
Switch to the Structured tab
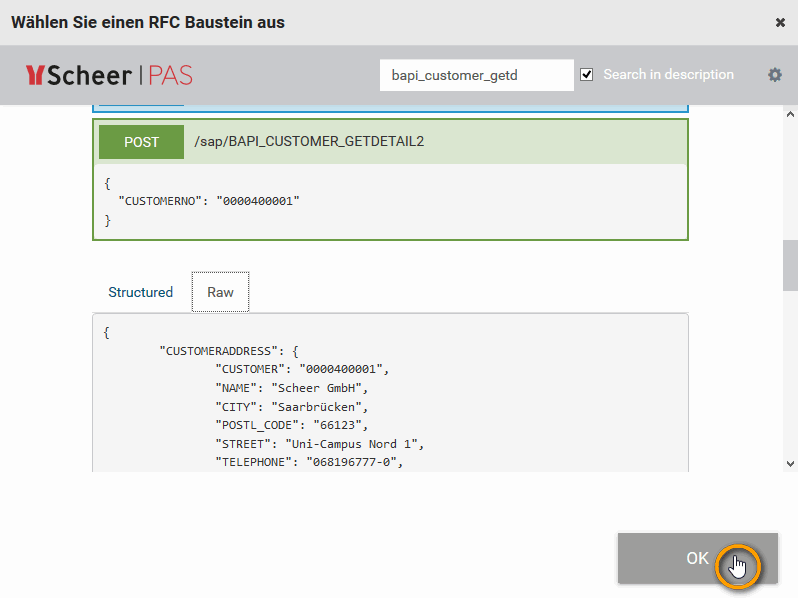click(140, 292)
